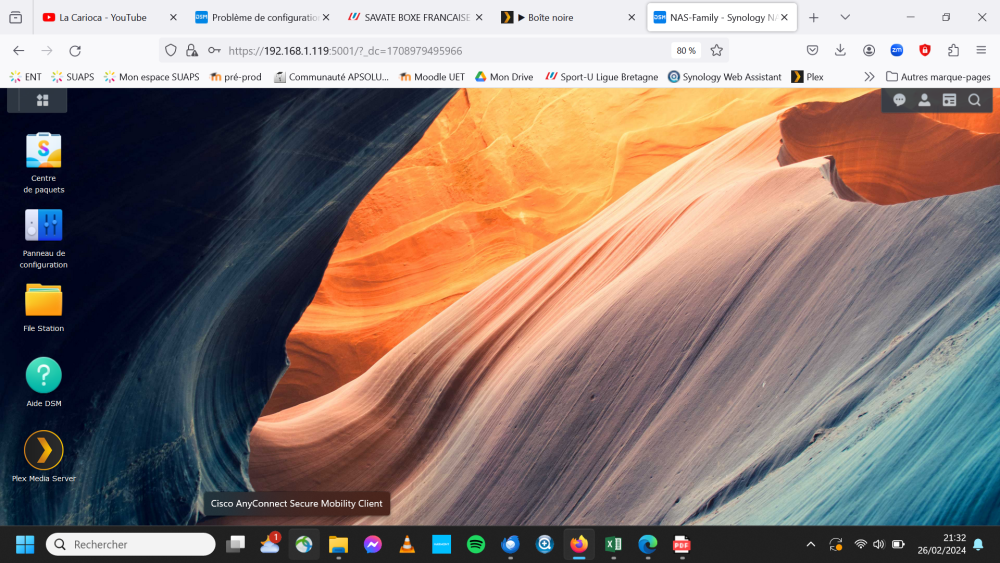The height and width of the screenshot is (563, 1000).
Task: Open Moodle UET bookmark
Action: 432,77
